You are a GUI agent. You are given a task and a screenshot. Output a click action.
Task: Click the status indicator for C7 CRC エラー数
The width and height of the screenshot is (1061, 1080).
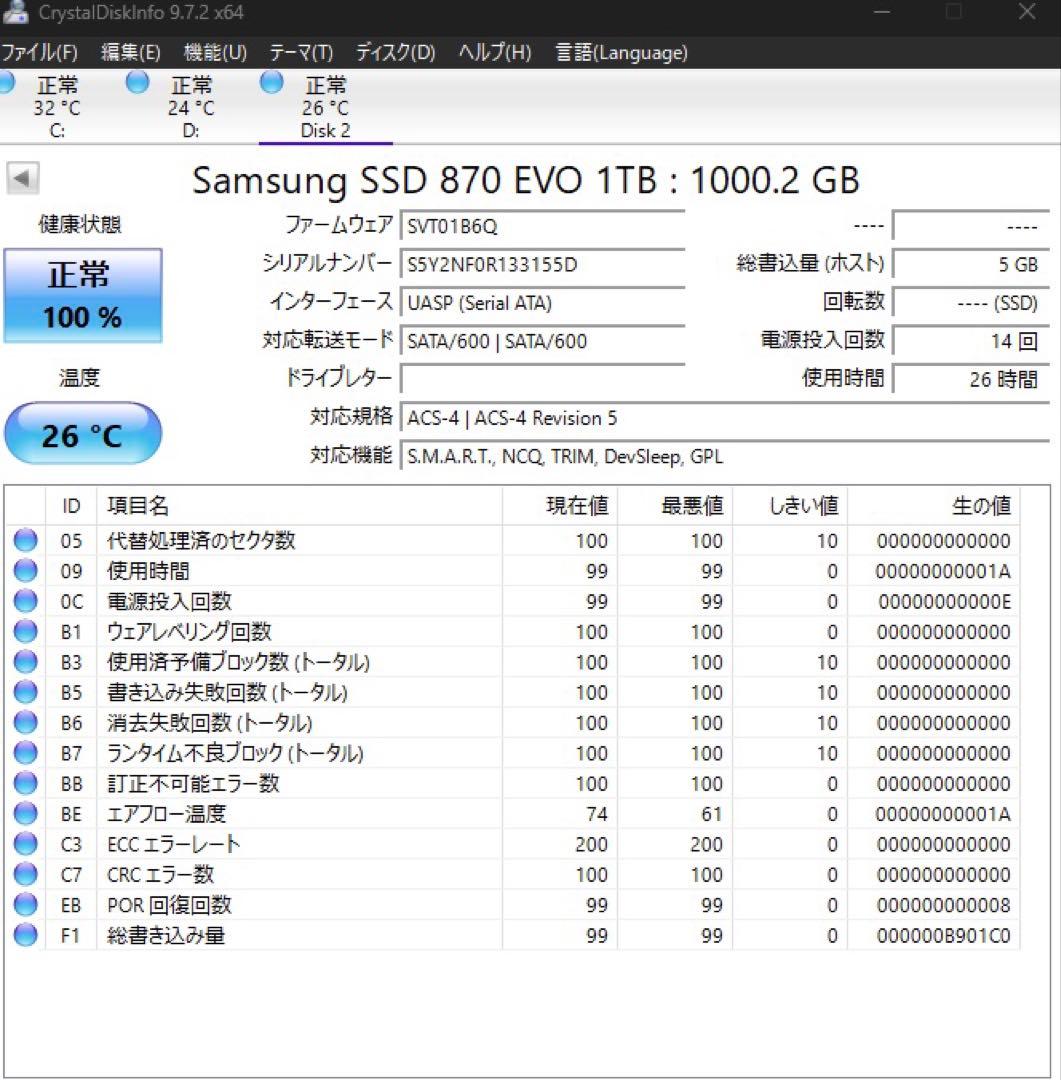pyautogui.click(x=25, y=874)
